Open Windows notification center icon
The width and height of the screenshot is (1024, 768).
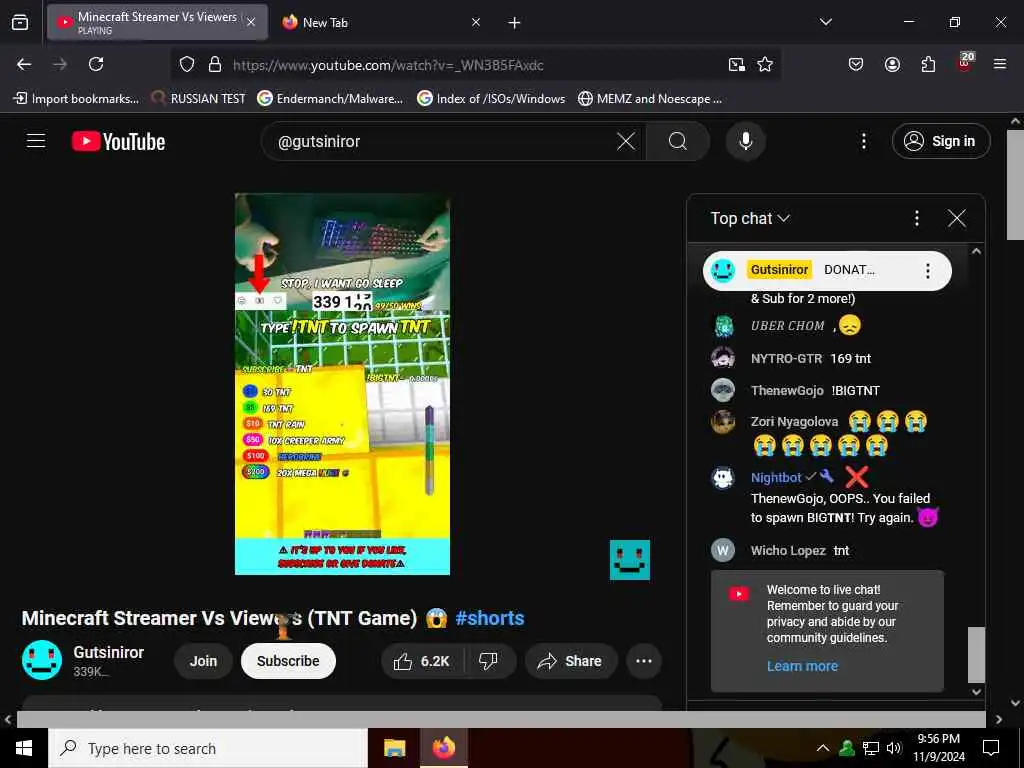(x=991, y=748)
